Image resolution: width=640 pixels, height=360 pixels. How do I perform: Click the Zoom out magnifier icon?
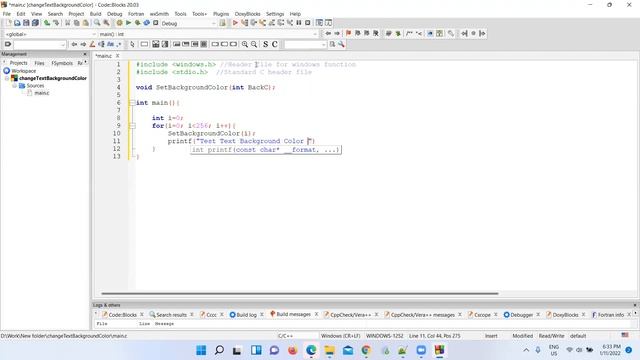pyautogui.click(x=254, y=44)
